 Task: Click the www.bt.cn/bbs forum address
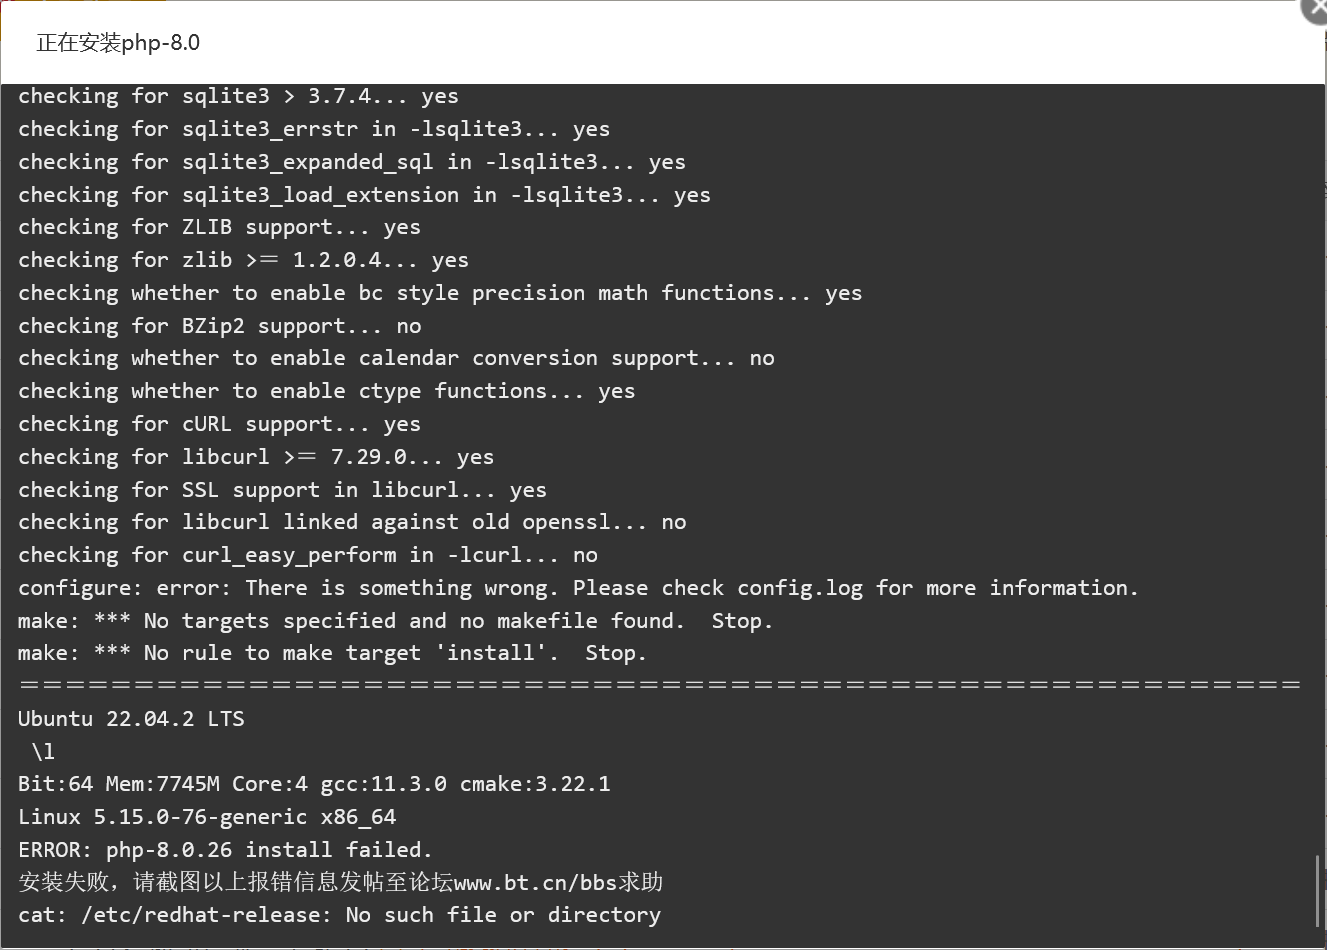535,883
